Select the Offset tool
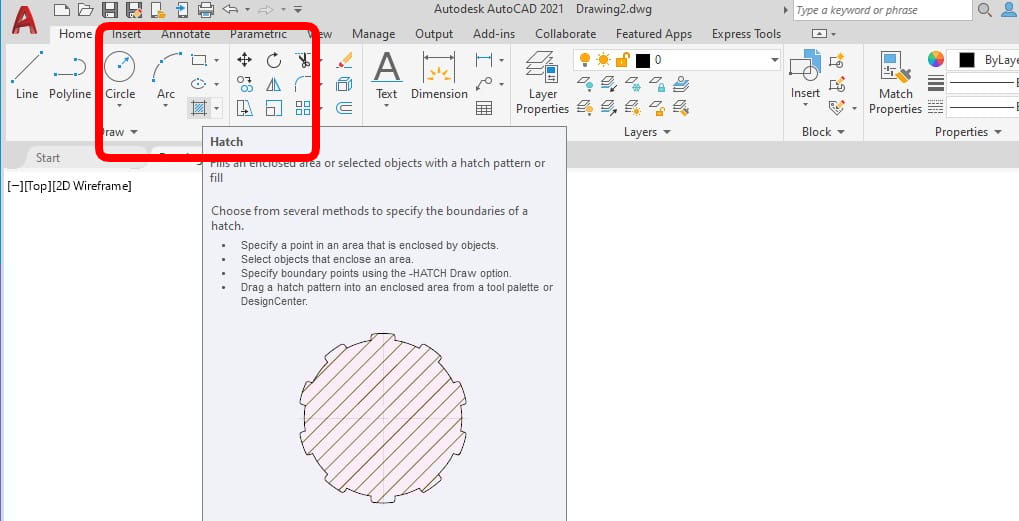1019x521 pixels. (x=344, y=108)
